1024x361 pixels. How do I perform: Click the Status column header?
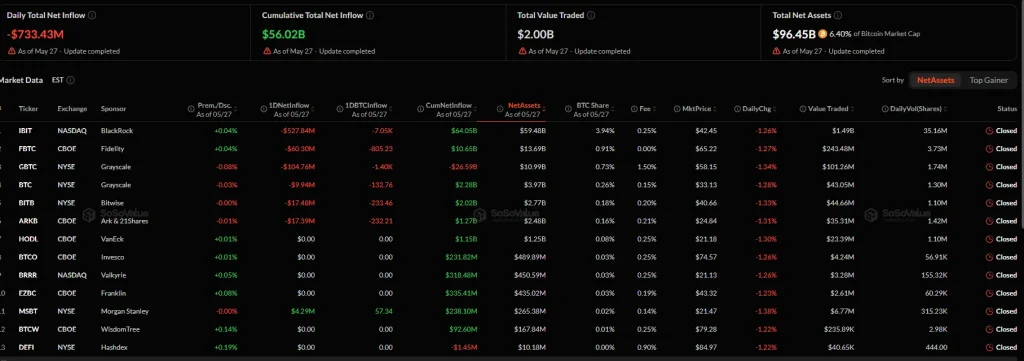(1007, 109)
